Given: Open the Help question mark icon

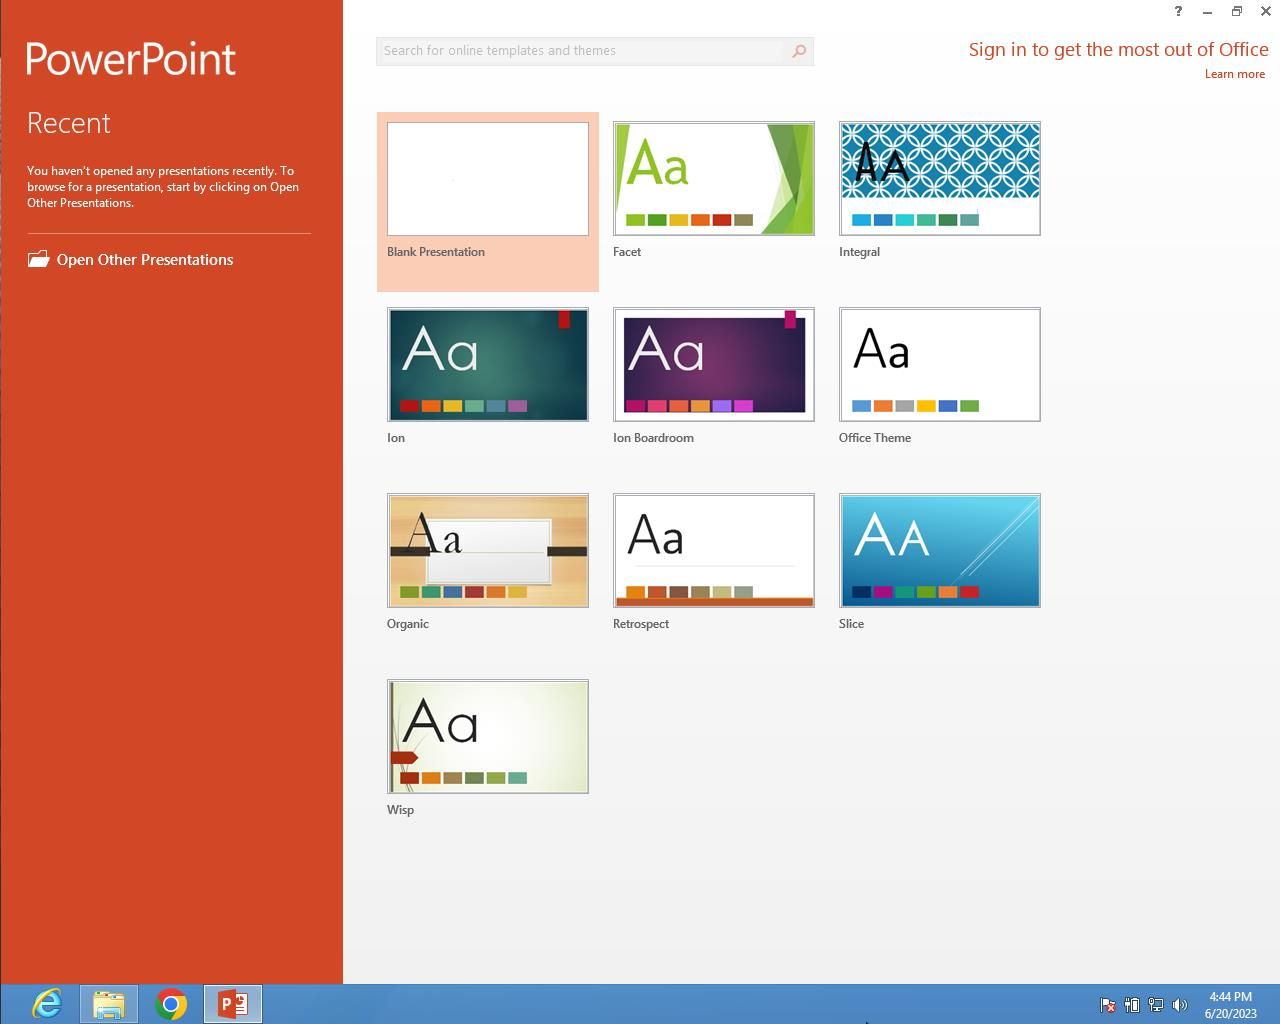Looking at the screenshot, I should [1177, 11].
